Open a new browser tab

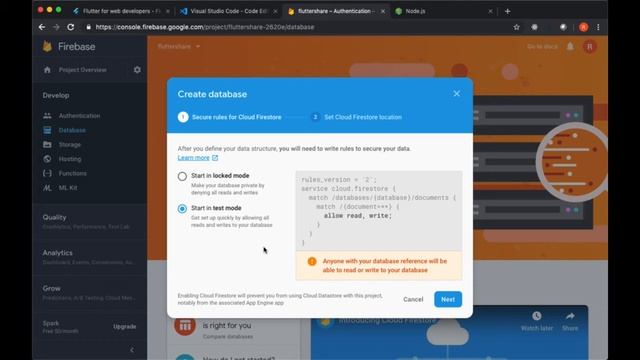[x=507, y=11]
